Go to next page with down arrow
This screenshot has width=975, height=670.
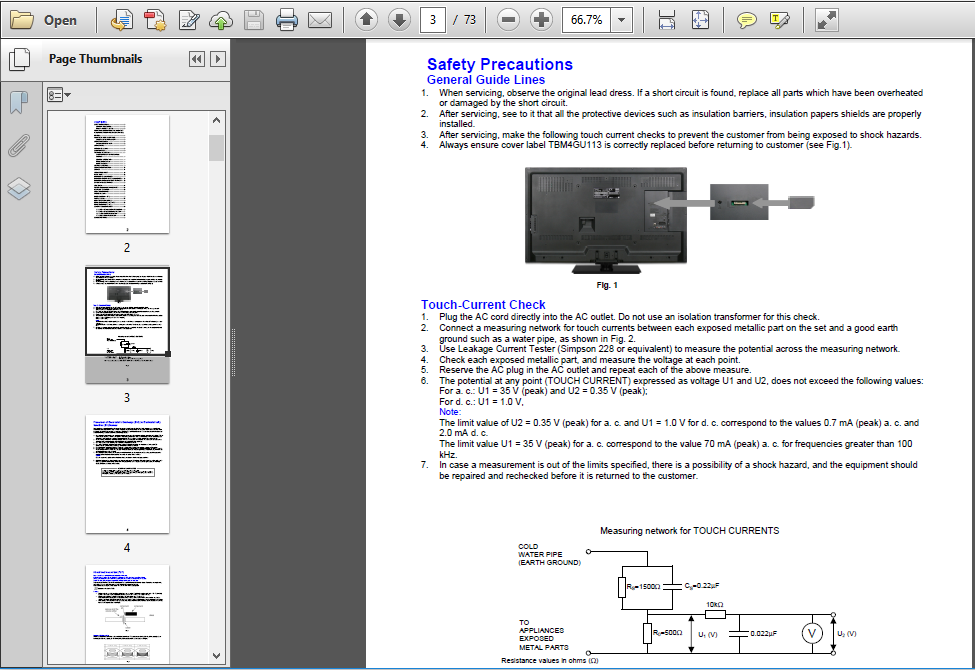coord(399,20)
